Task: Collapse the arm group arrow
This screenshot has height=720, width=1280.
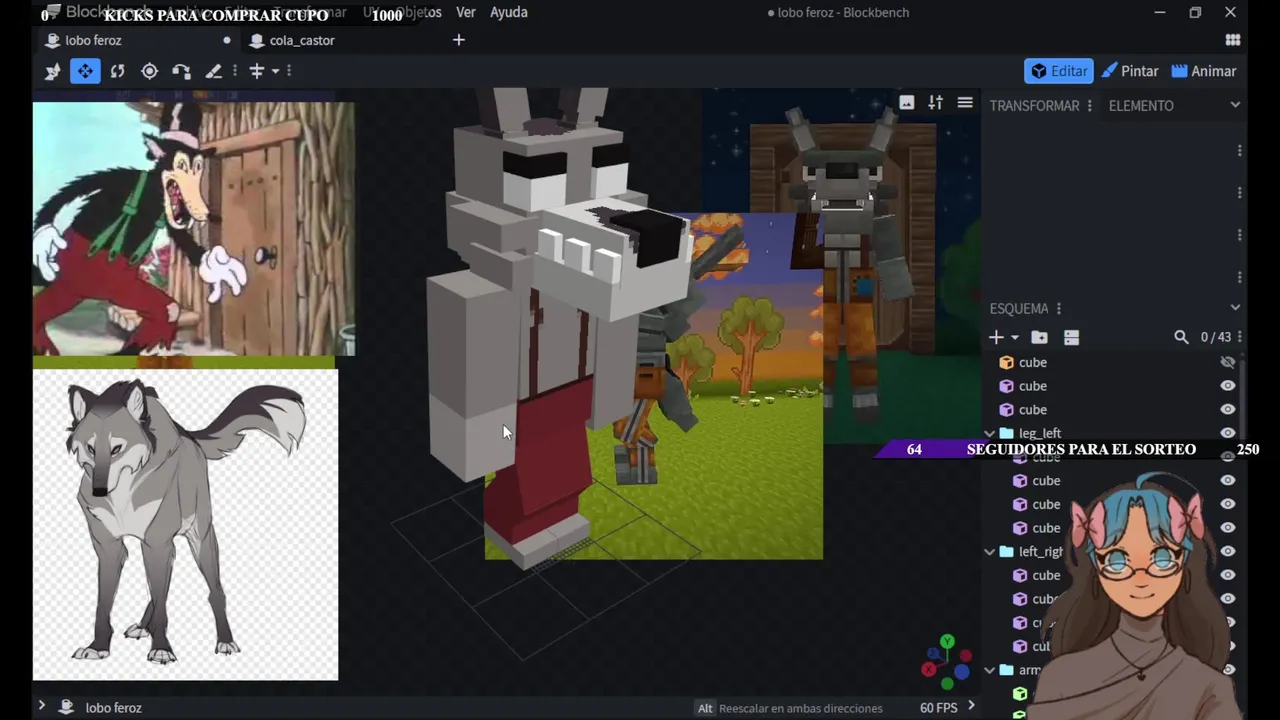Action: coord(990,670)
